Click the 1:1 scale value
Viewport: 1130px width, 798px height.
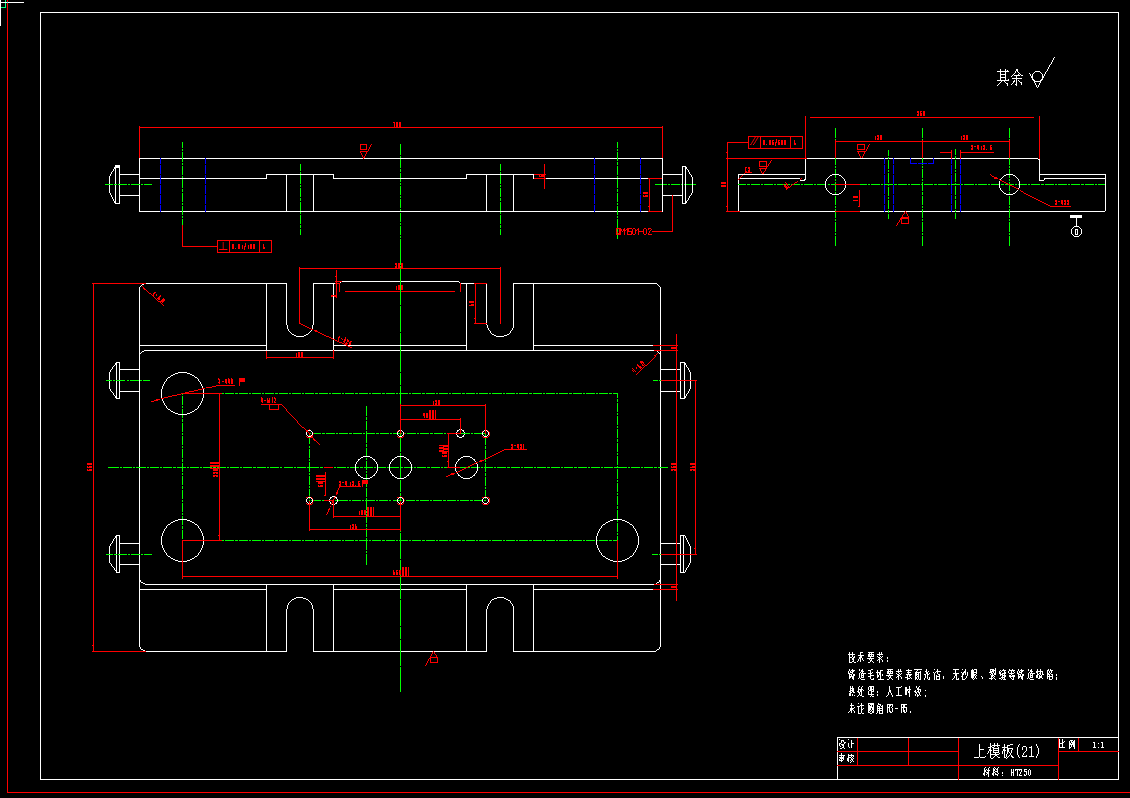1098,745
